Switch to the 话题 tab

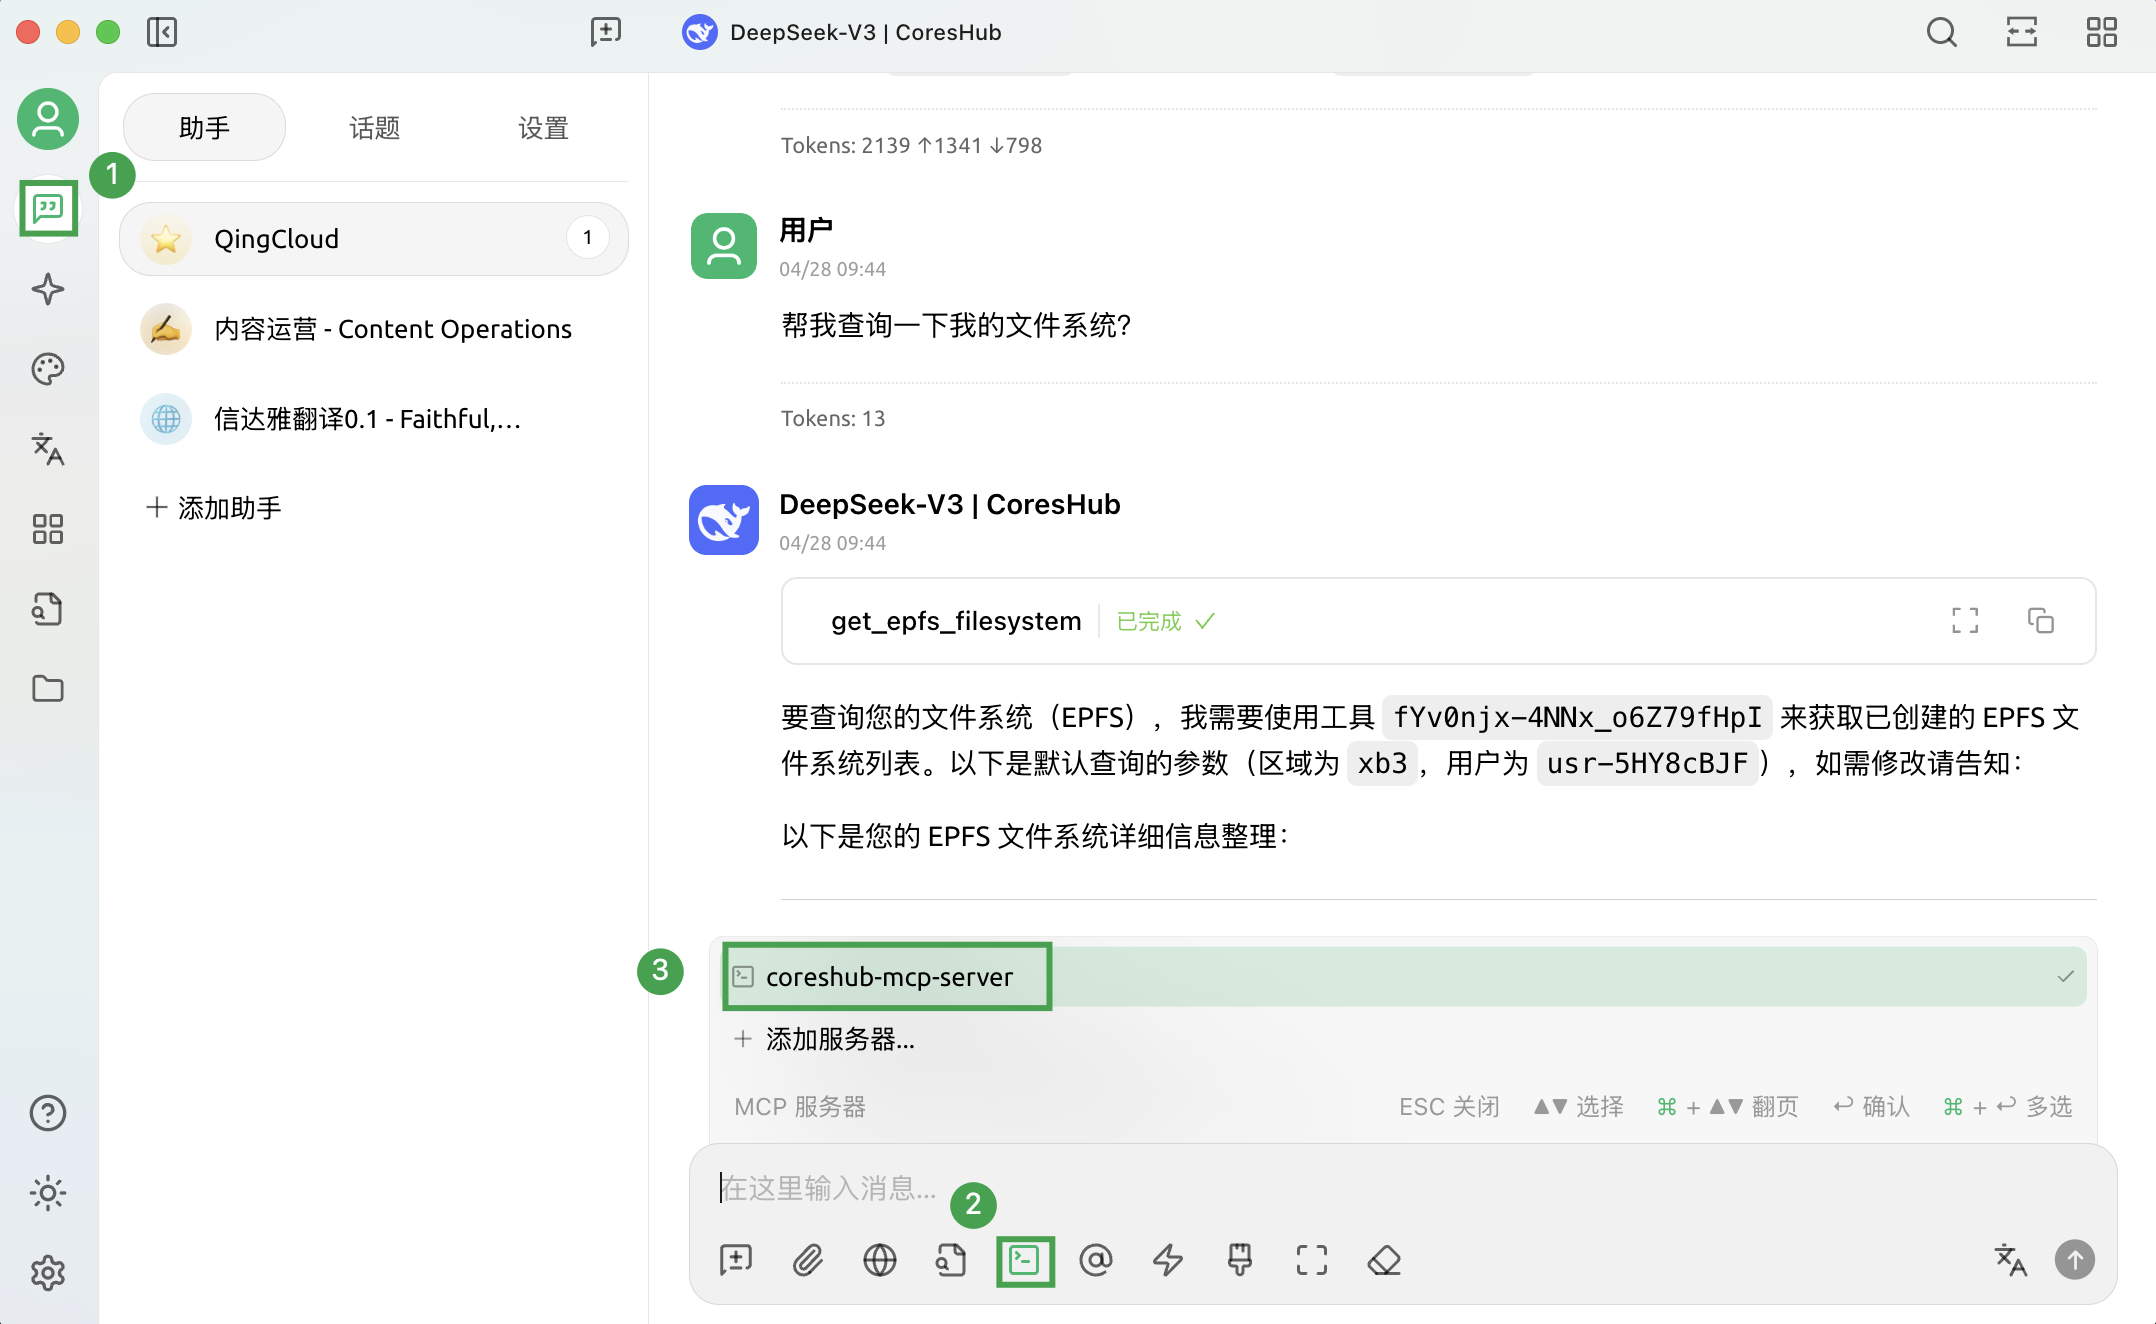pyautogui.click(x=374, y=128)
